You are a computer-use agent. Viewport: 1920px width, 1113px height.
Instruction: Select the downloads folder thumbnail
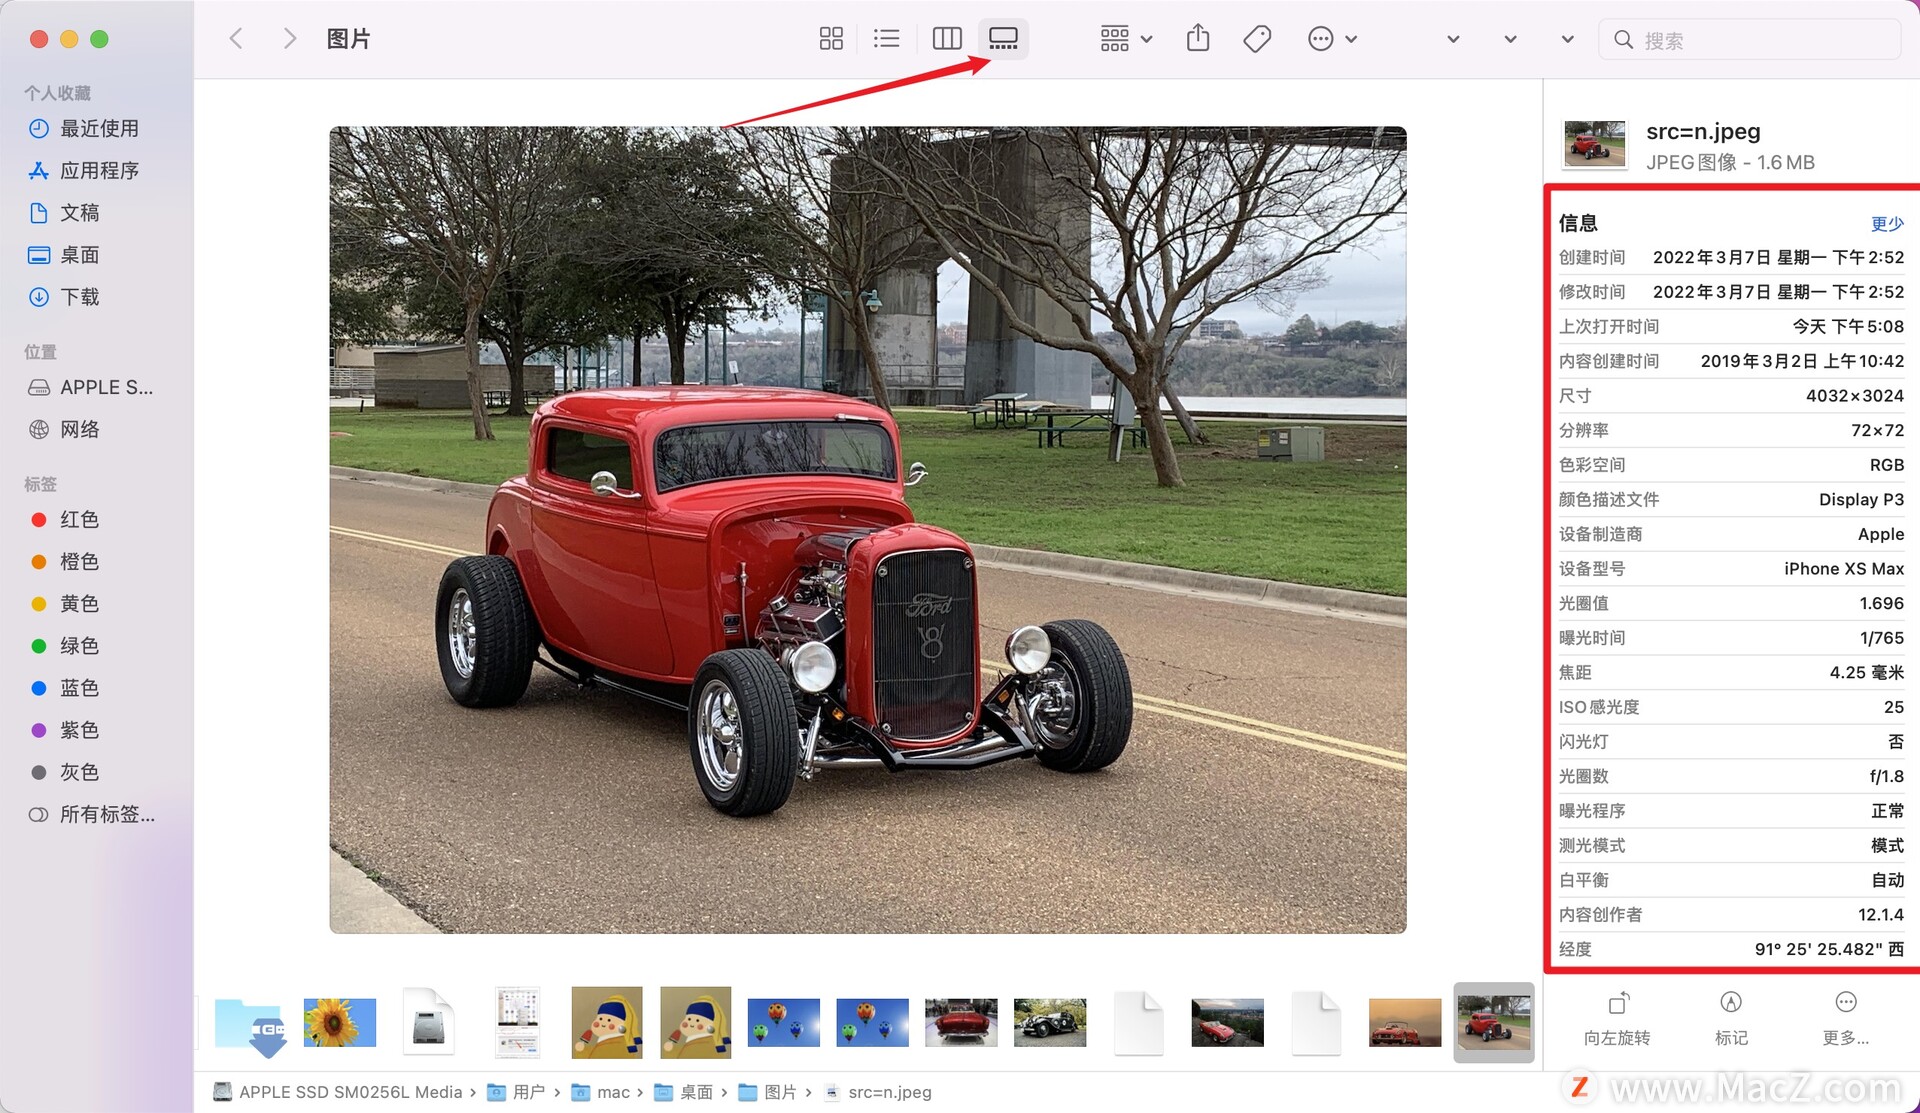(250, 1025)
